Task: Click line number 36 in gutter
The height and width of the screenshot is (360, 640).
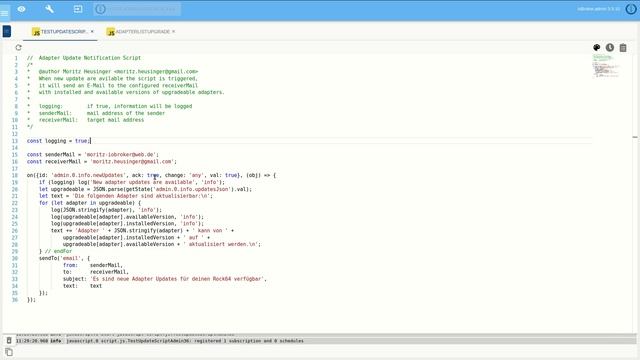Action: (x=15, y=300)
